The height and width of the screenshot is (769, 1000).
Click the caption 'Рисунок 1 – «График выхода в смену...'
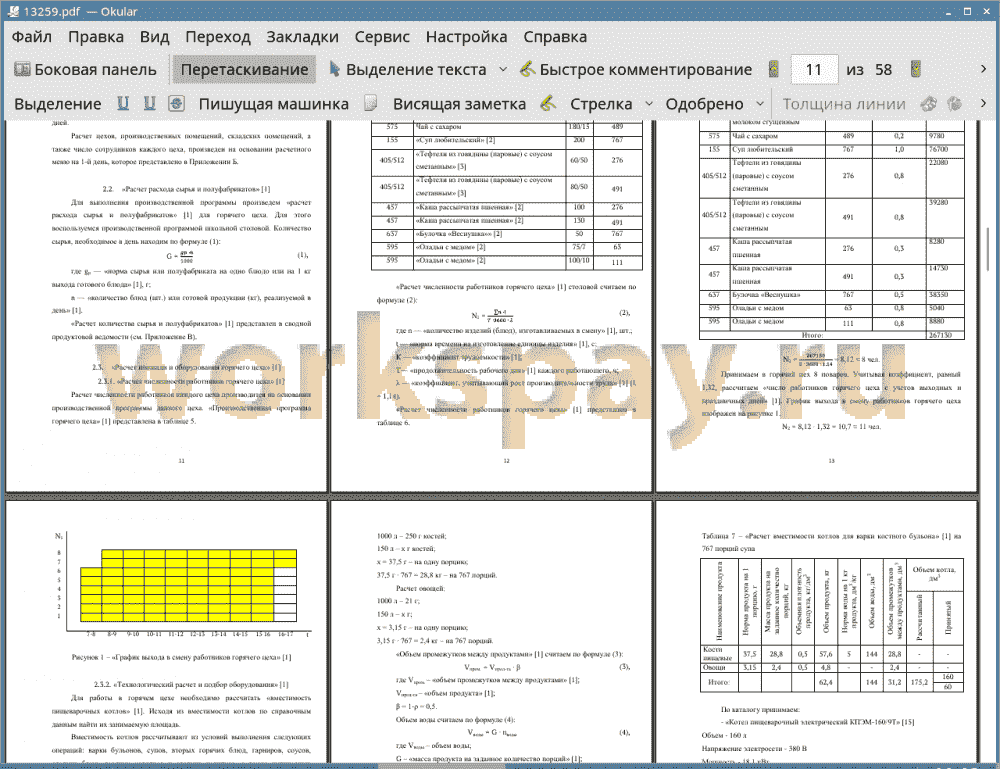[181, 657]
